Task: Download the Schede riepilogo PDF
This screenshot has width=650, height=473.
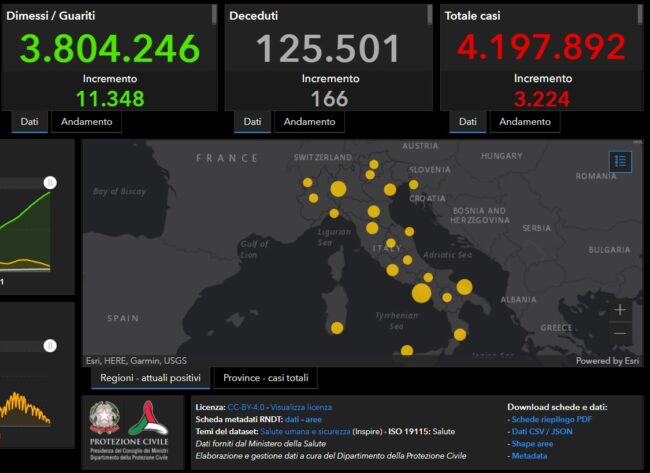Action: coord(552,420)
